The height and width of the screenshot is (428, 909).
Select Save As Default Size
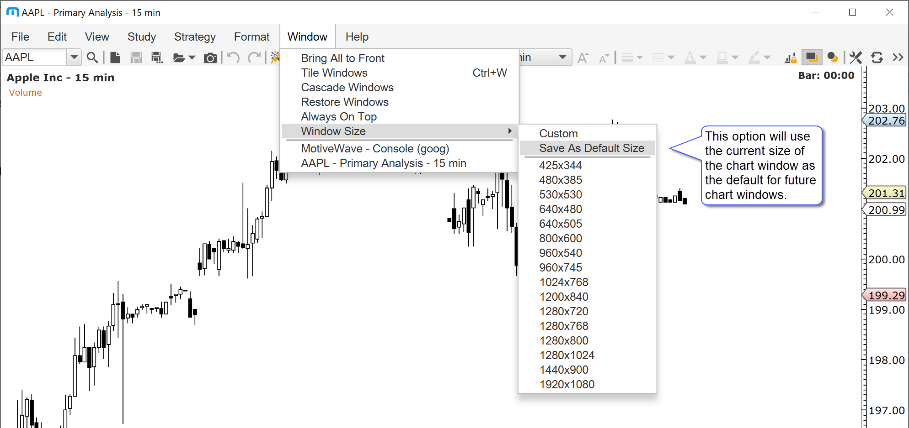click(x=591, y=148)
